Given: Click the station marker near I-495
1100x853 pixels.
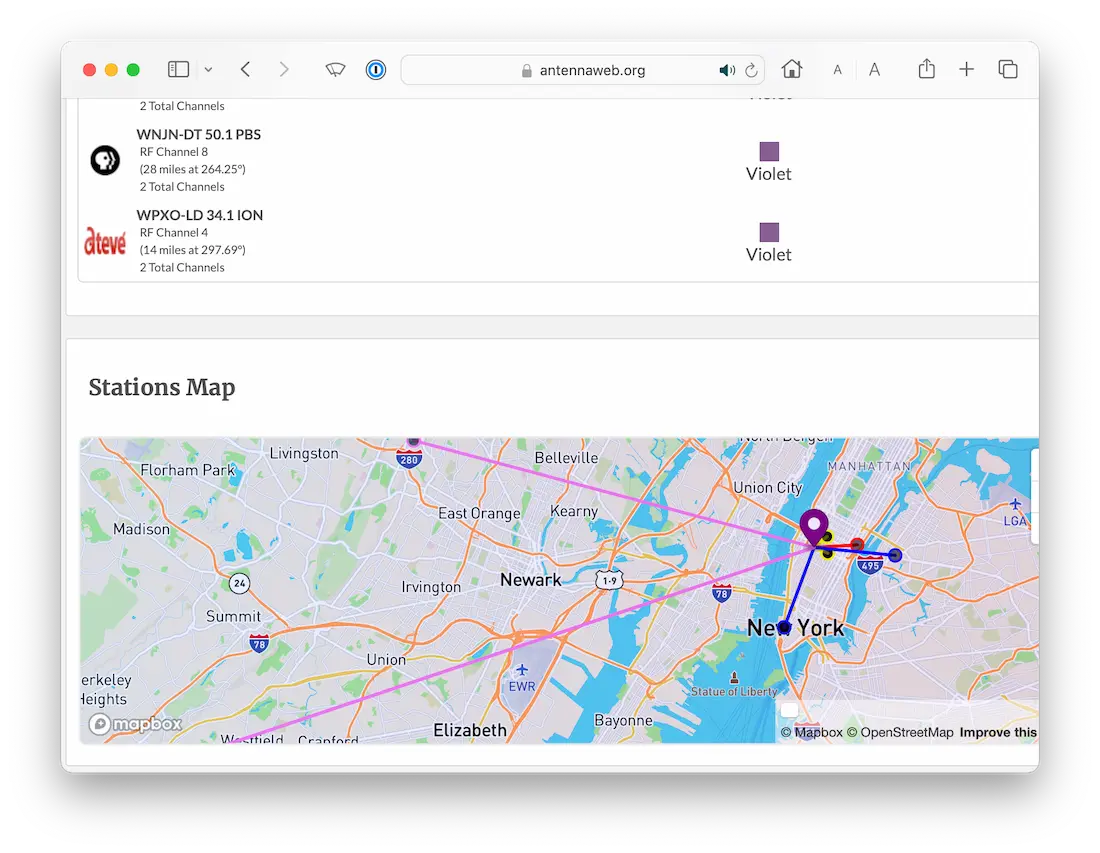Looking at the screenshot, I should pos(895,556).
